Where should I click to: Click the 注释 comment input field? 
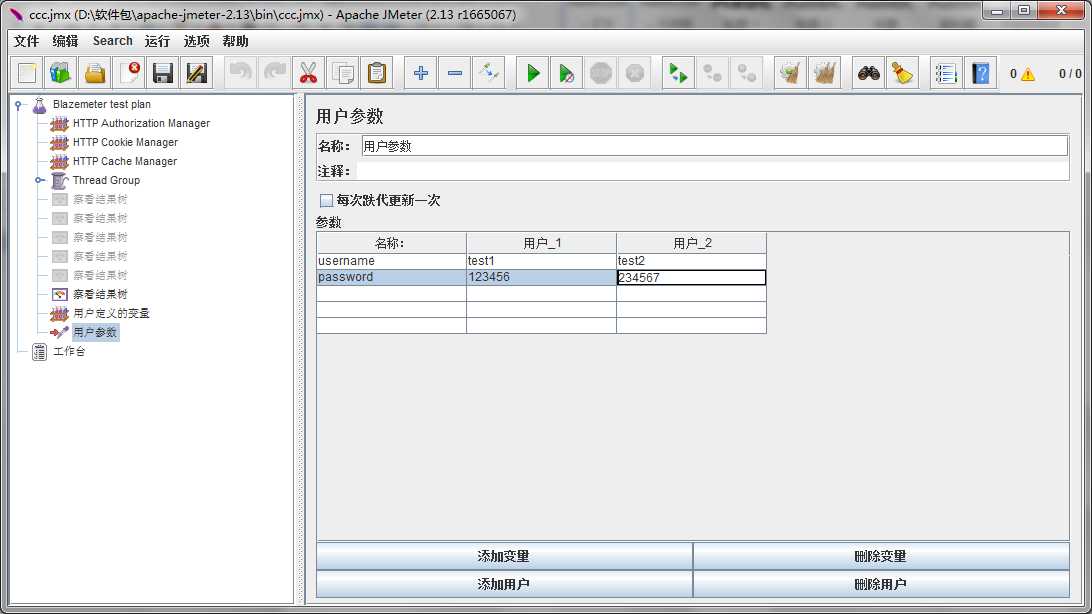click(x=712, y=171)
